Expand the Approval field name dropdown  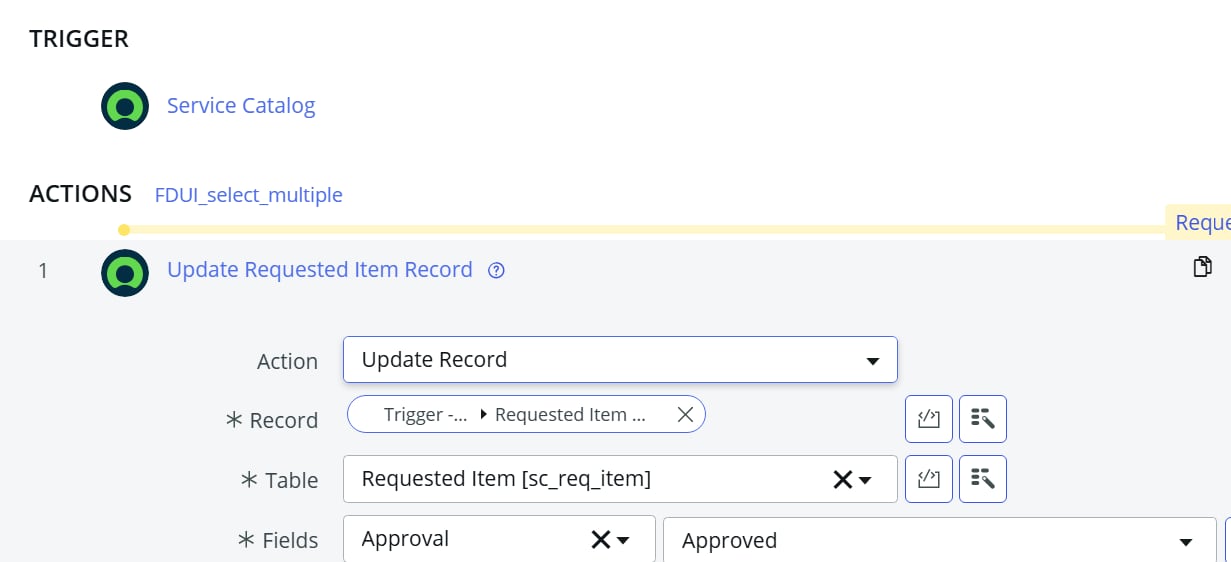tap(623, 540)
